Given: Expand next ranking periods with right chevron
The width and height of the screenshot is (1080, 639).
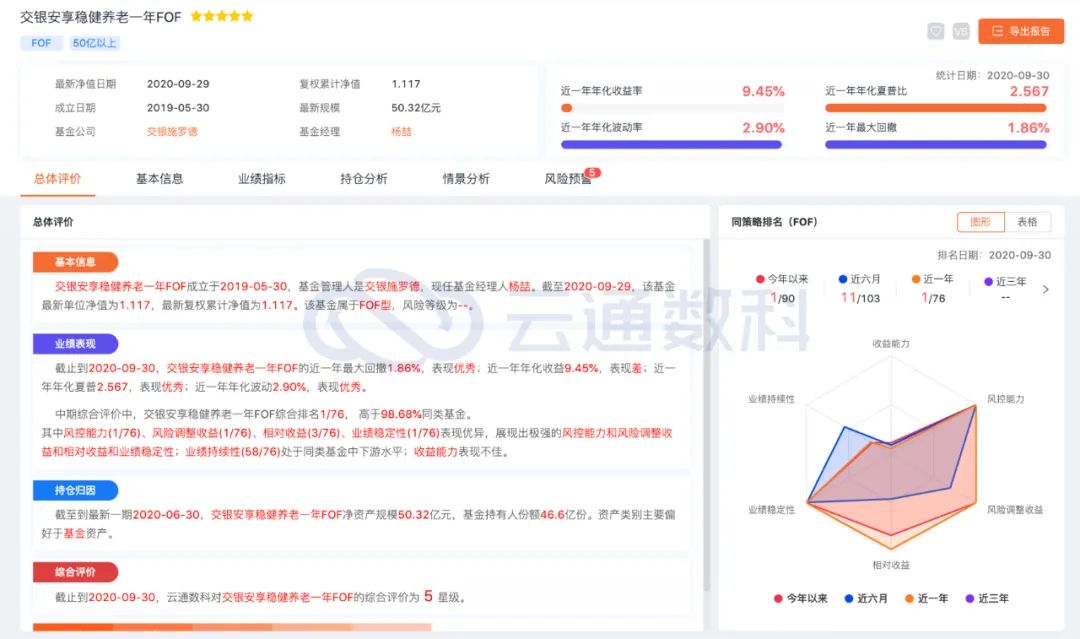Looking at the screenshot, I should (1046, 290).
